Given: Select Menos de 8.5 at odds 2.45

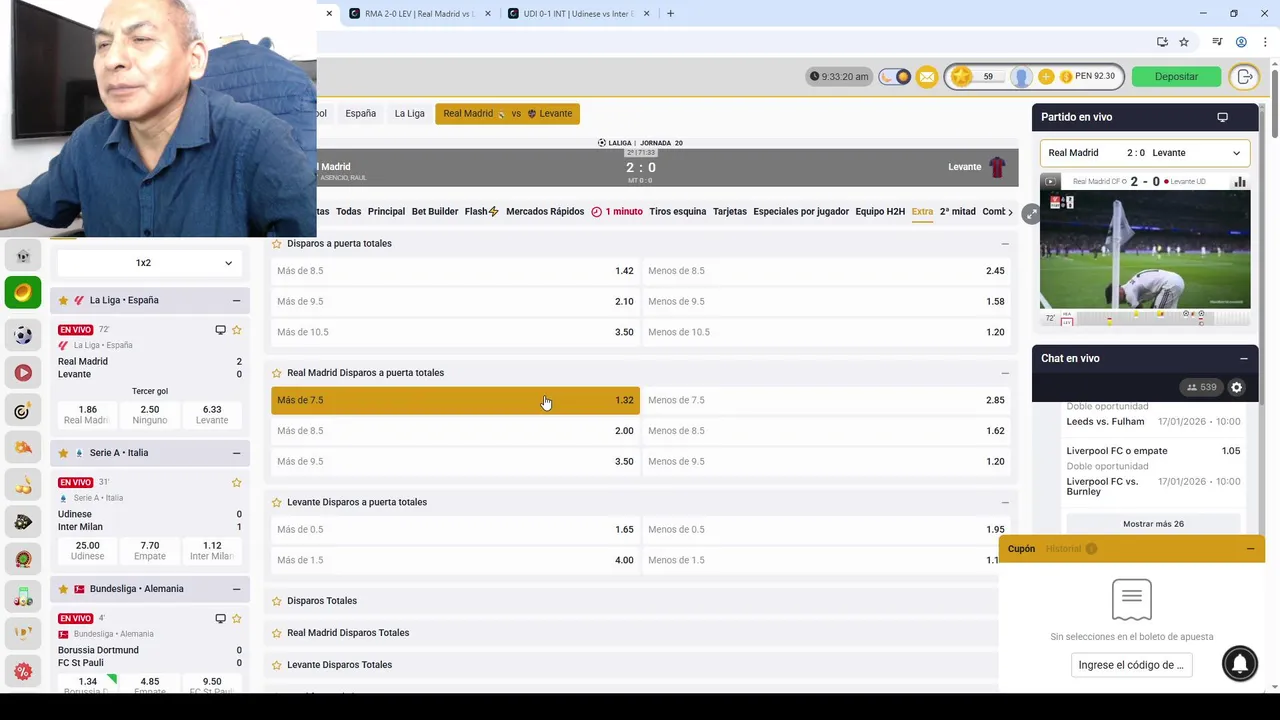Looking at the screenshot, I should click(x=826, y=271).
